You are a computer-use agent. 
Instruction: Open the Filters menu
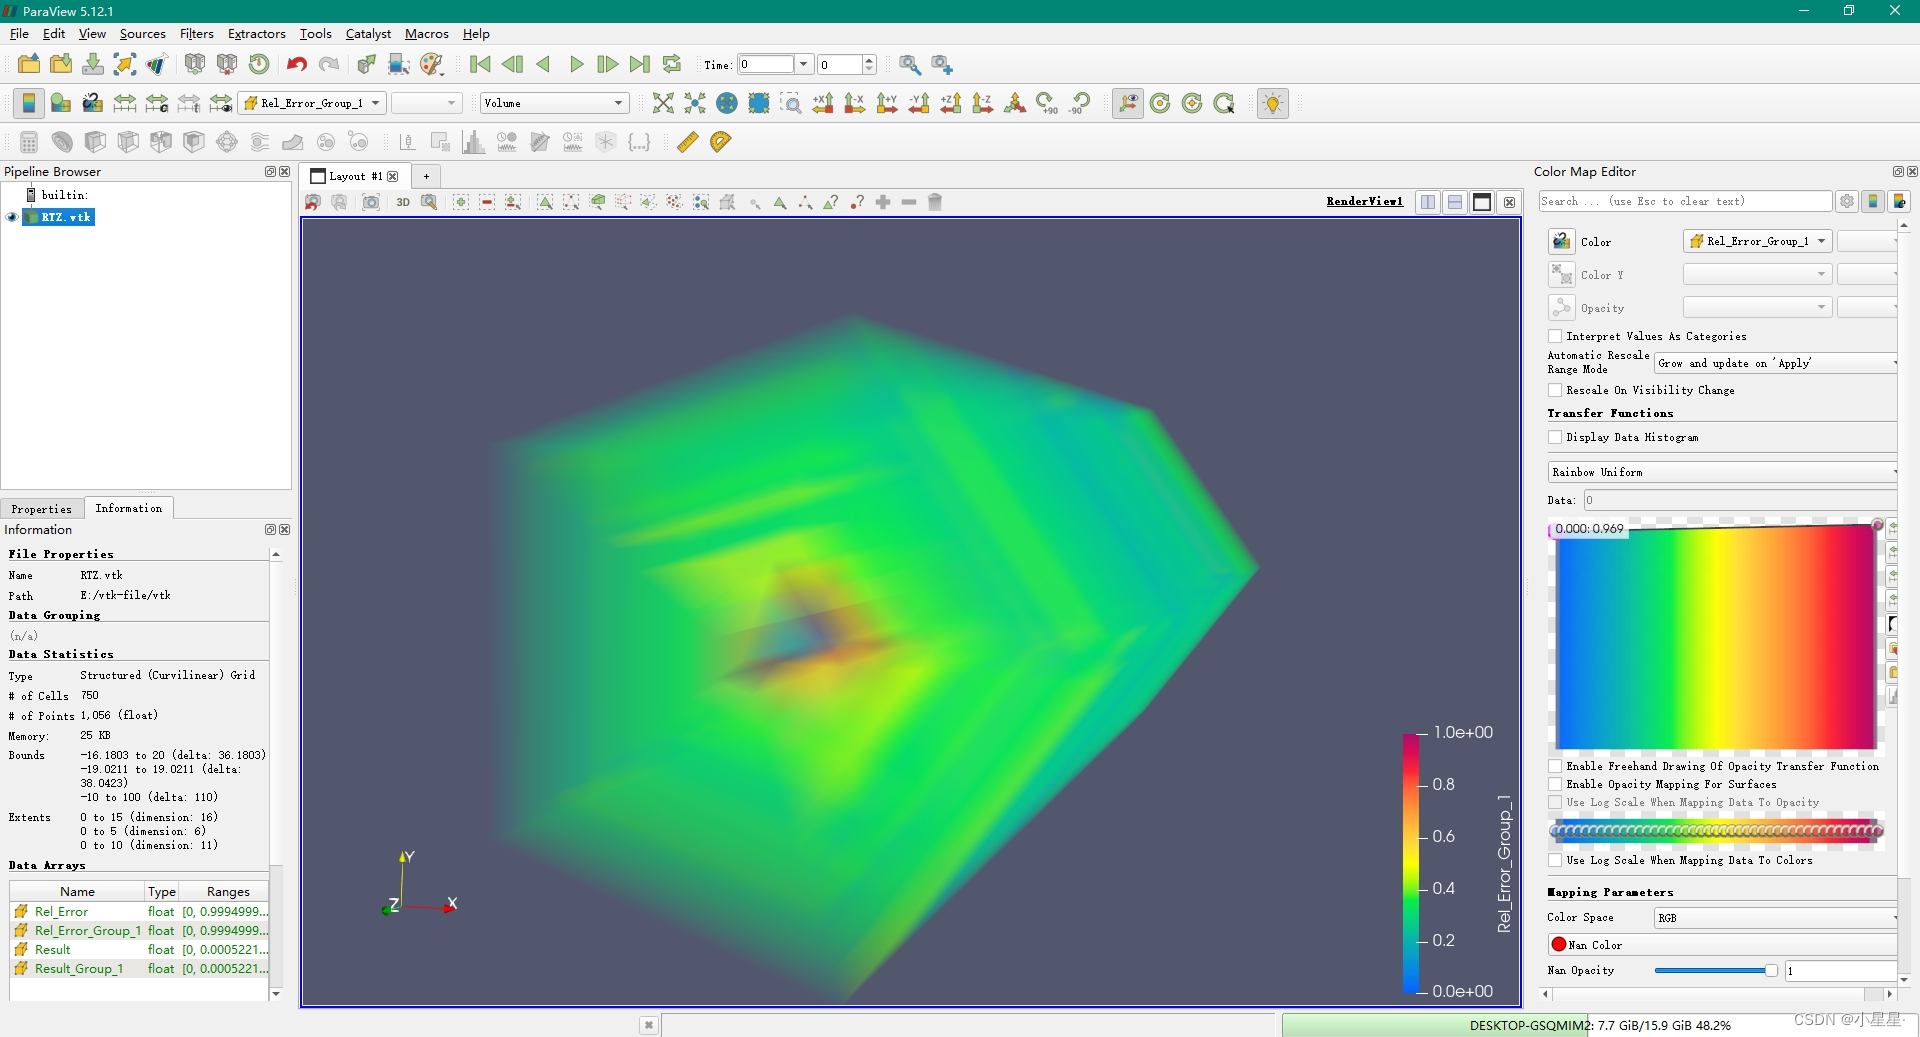click(x=196, y=33)
